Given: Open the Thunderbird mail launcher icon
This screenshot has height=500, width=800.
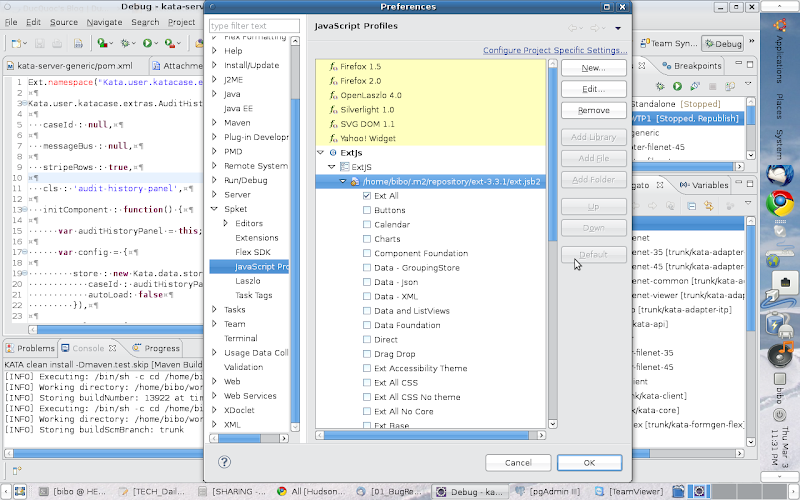Looking at the screenshot, I should (779, 173).
